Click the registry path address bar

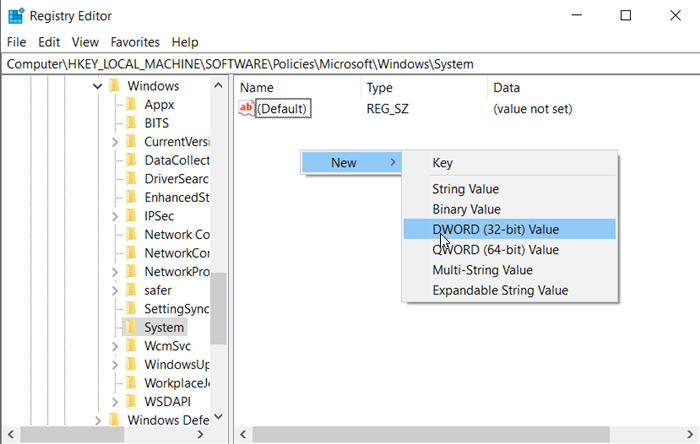(350, 64)
